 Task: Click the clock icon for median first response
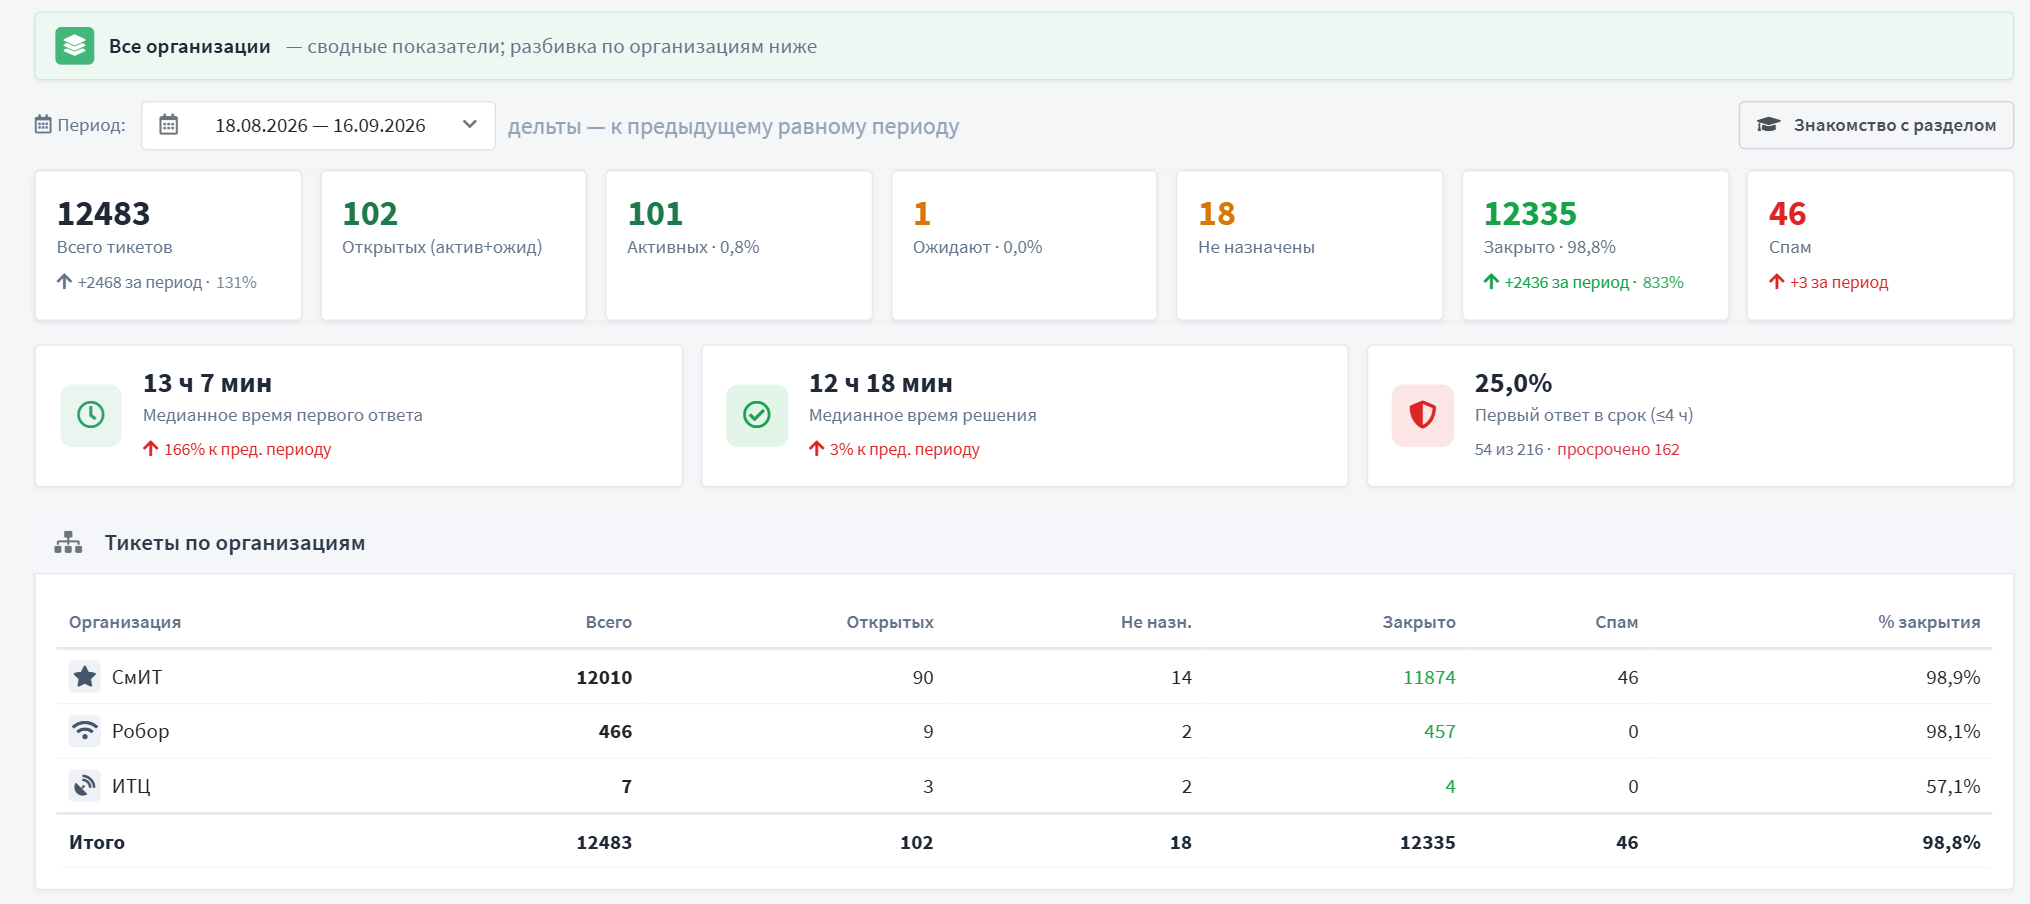[91, 415]
